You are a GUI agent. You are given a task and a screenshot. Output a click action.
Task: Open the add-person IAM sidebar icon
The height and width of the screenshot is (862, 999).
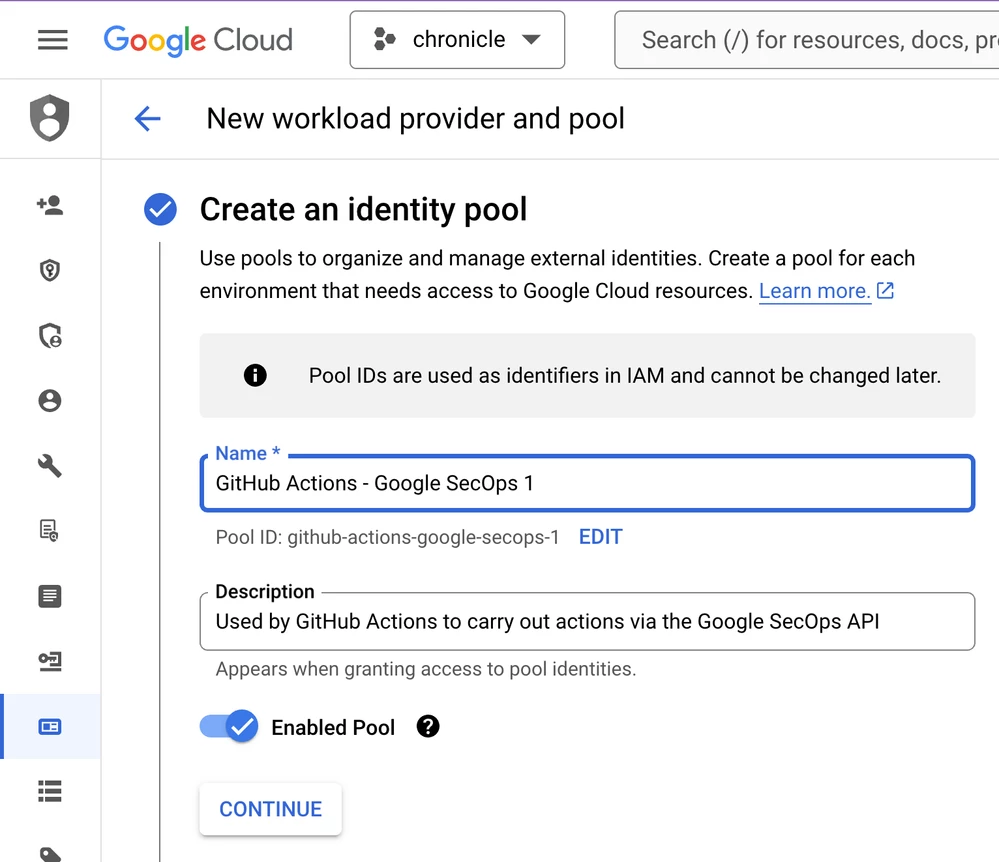click(x=50, y=206)
